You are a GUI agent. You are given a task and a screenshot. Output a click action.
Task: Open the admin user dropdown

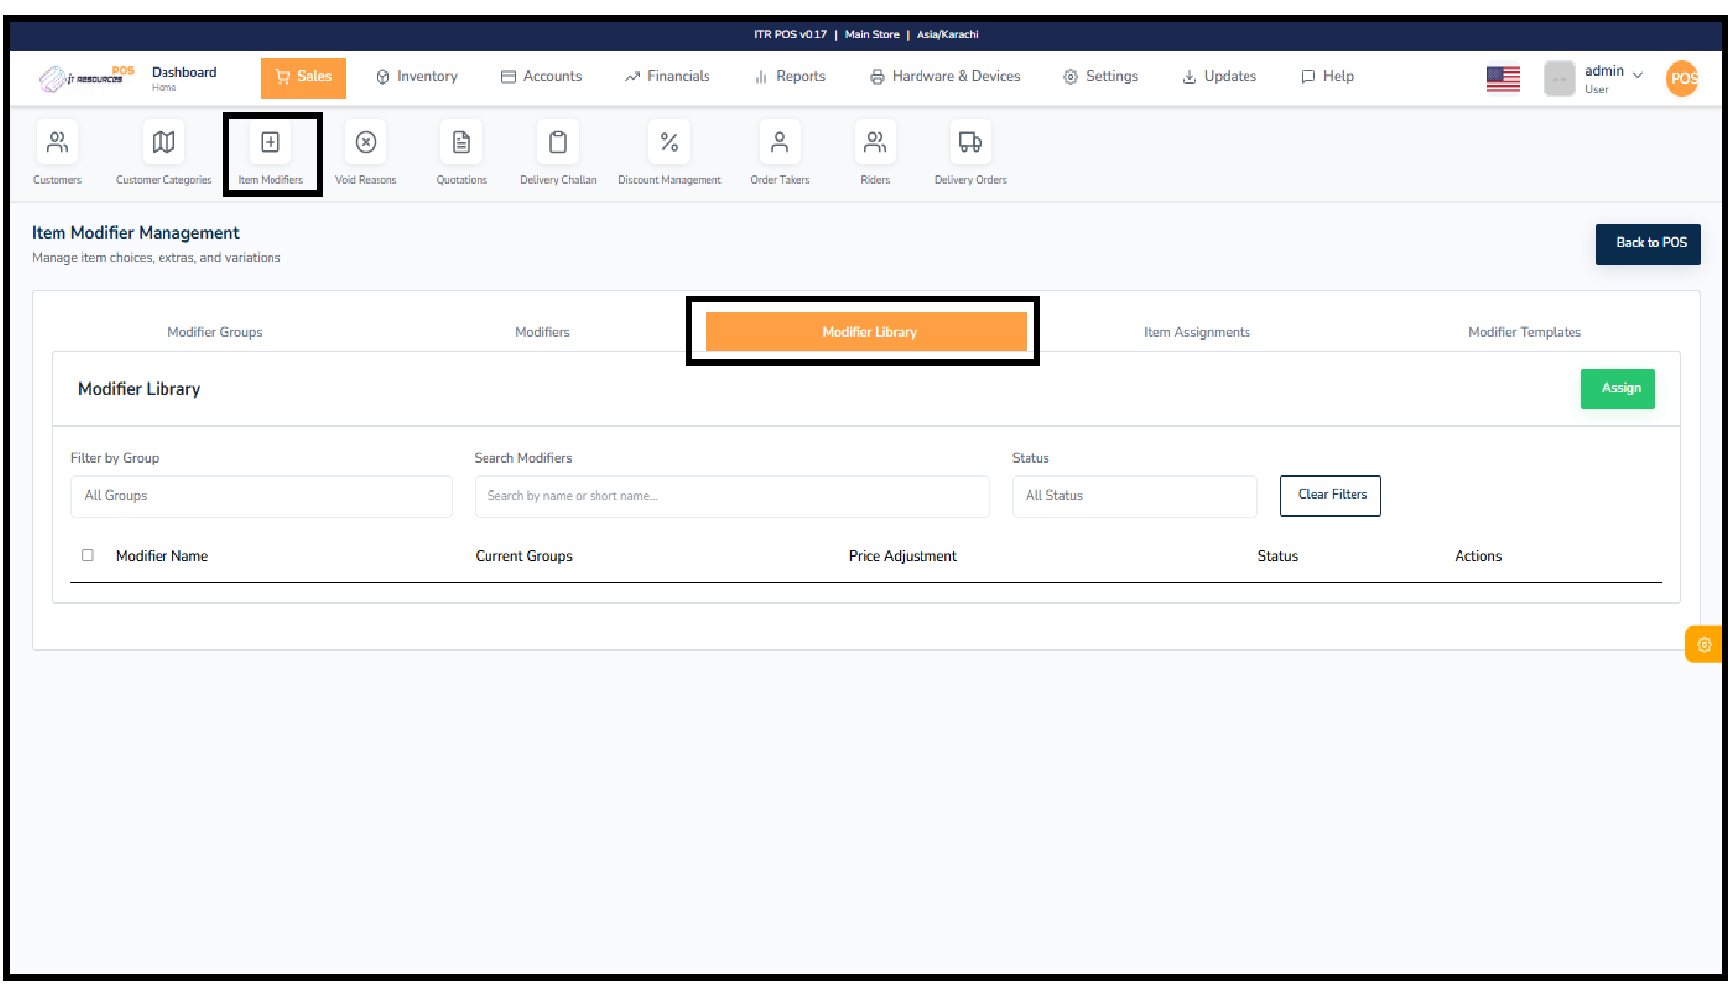click(x=1612, y=77)
